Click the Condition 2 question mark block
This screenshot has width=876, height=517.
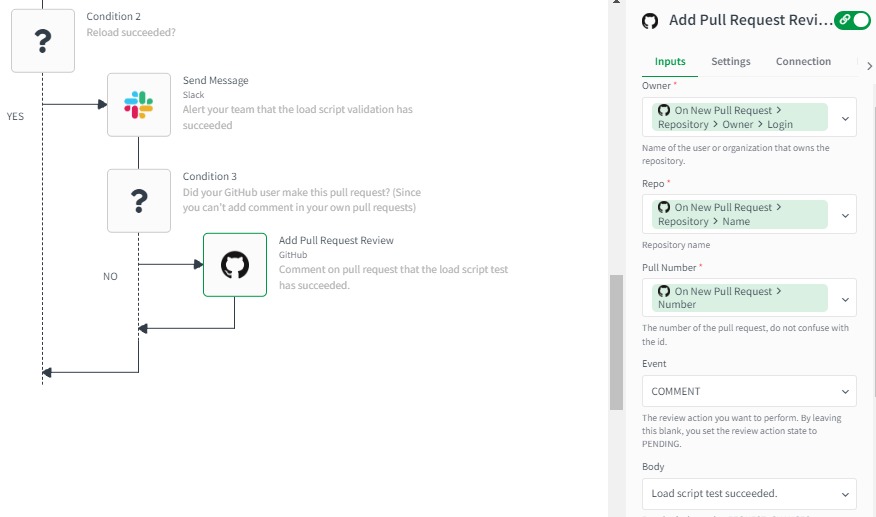(x=43, y=41)
